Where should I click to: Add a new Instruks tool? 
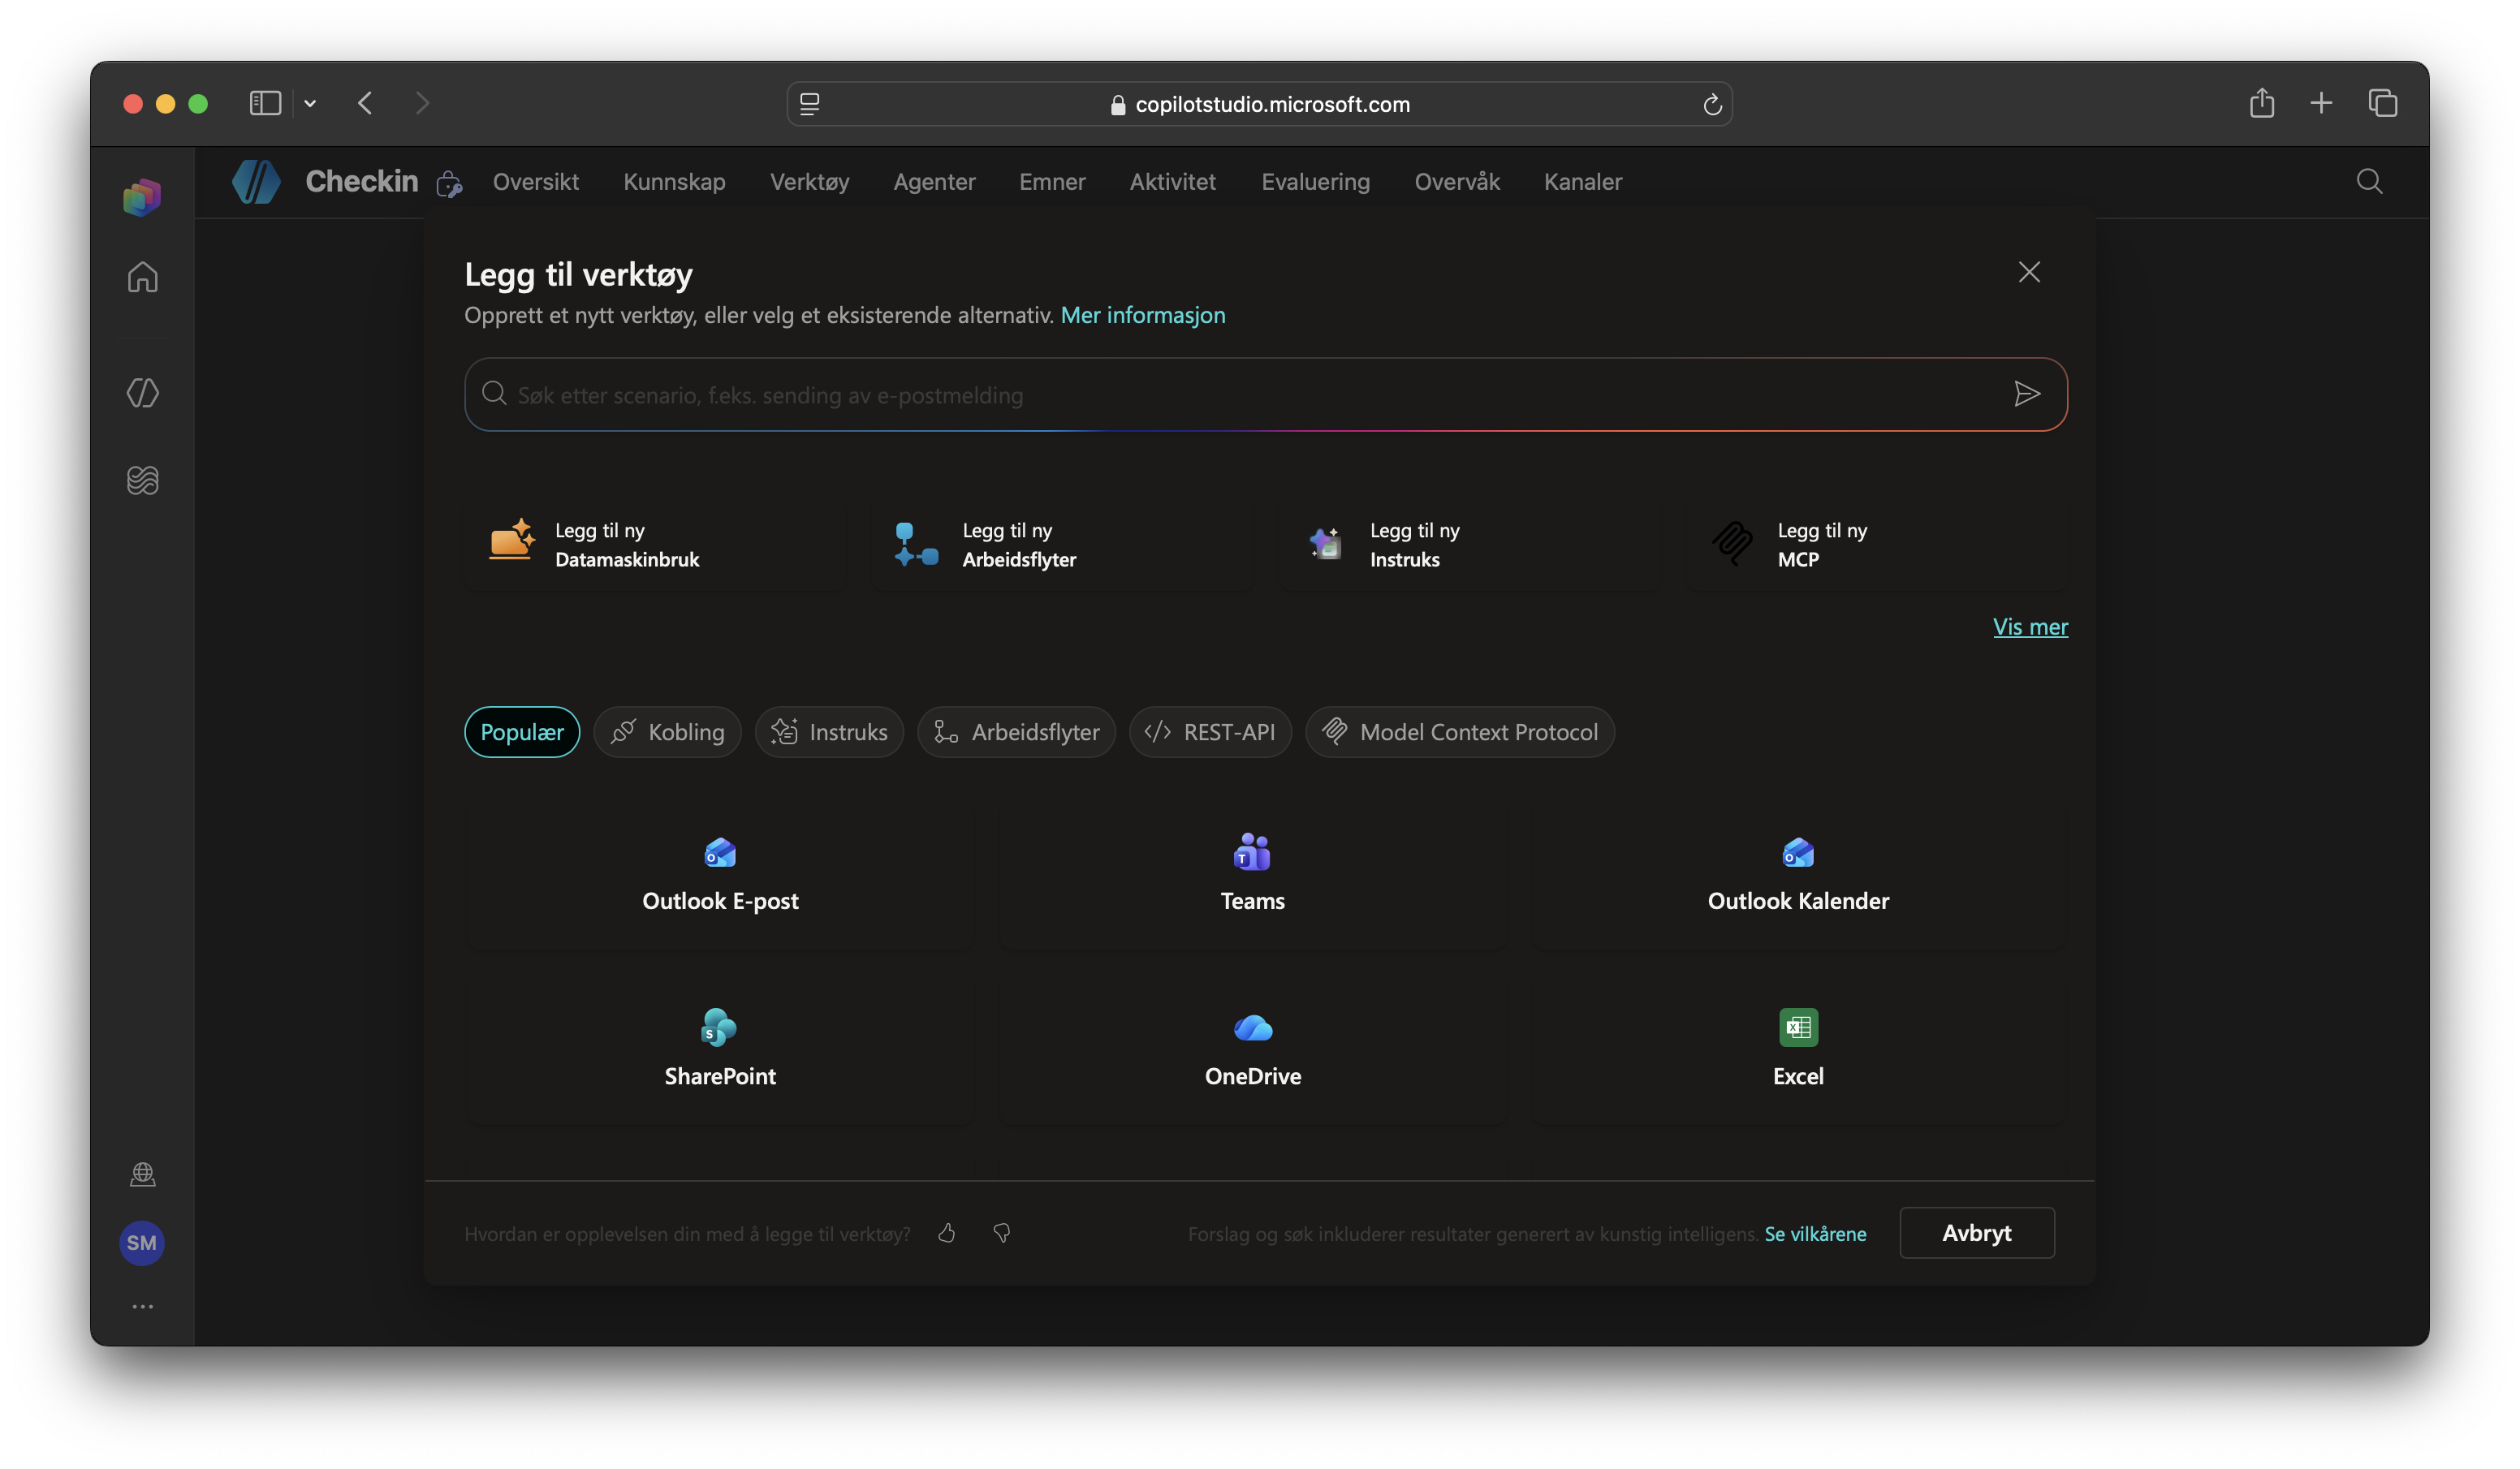point(1470,545)
